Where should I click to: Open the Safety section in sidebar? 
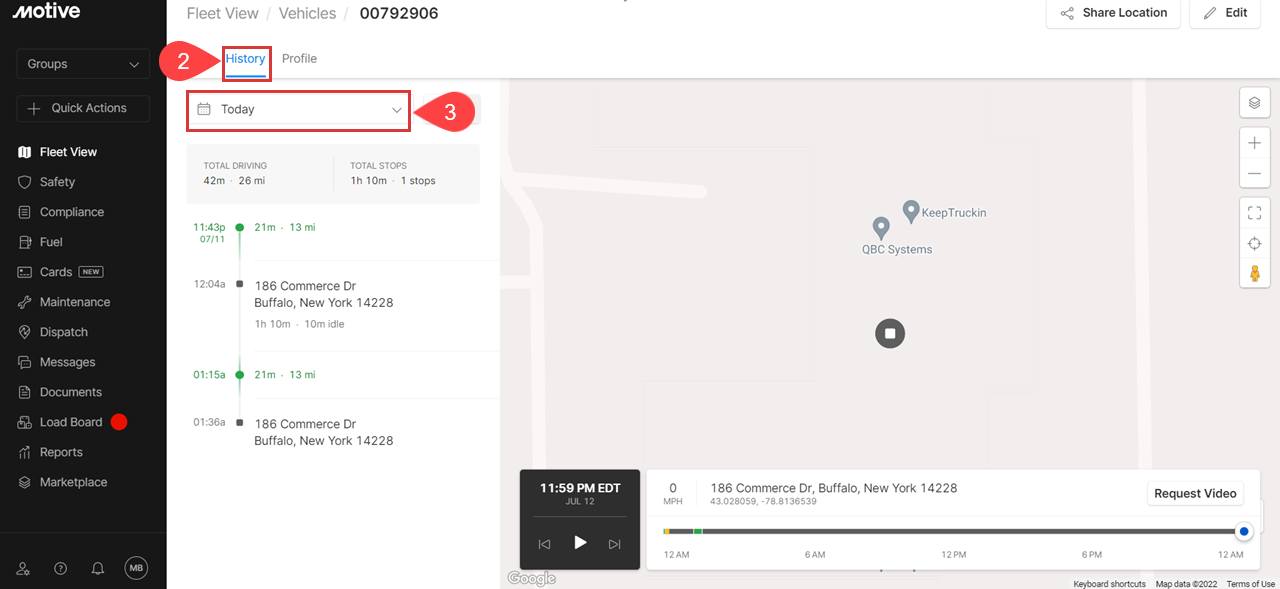(60, 181)
